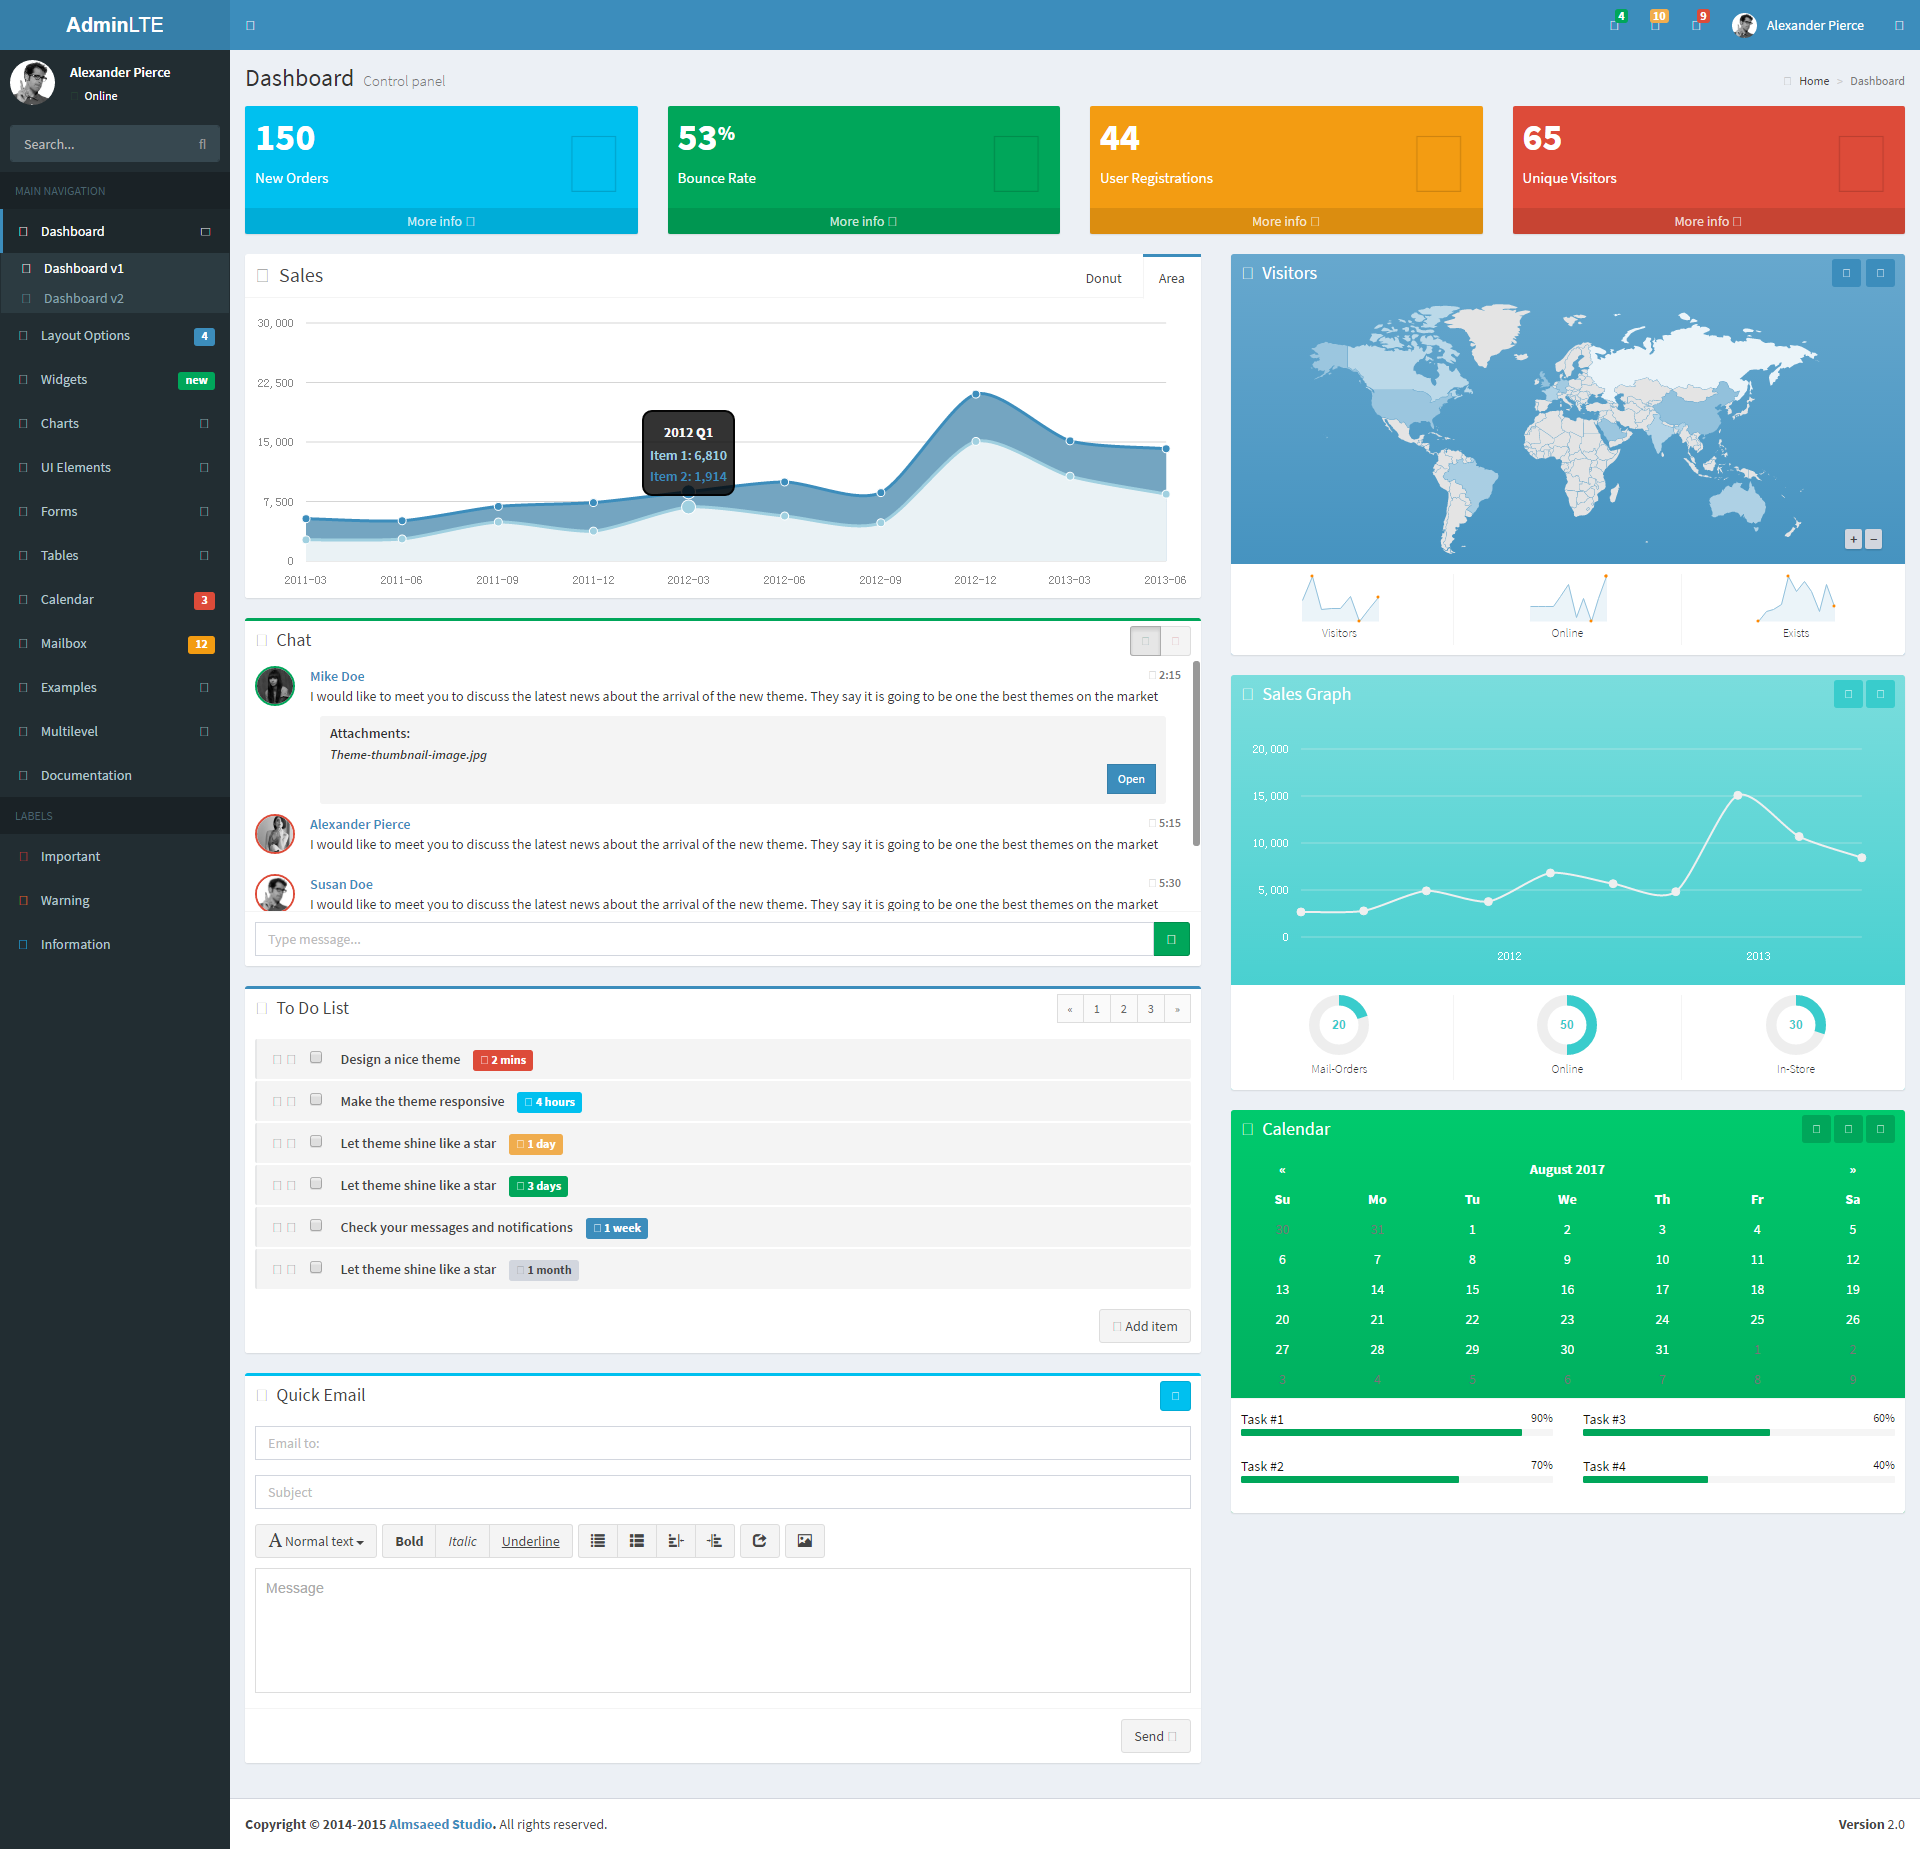Open the Calendar panel options dropdown
Viewport: 1920px width, 1849px height.
(1817, 1129)
